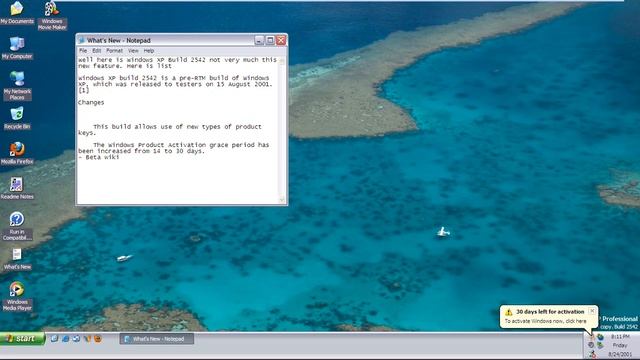Open the View menu in Notepad
This screenshot has width=640, height=360.
pos(133,51)
